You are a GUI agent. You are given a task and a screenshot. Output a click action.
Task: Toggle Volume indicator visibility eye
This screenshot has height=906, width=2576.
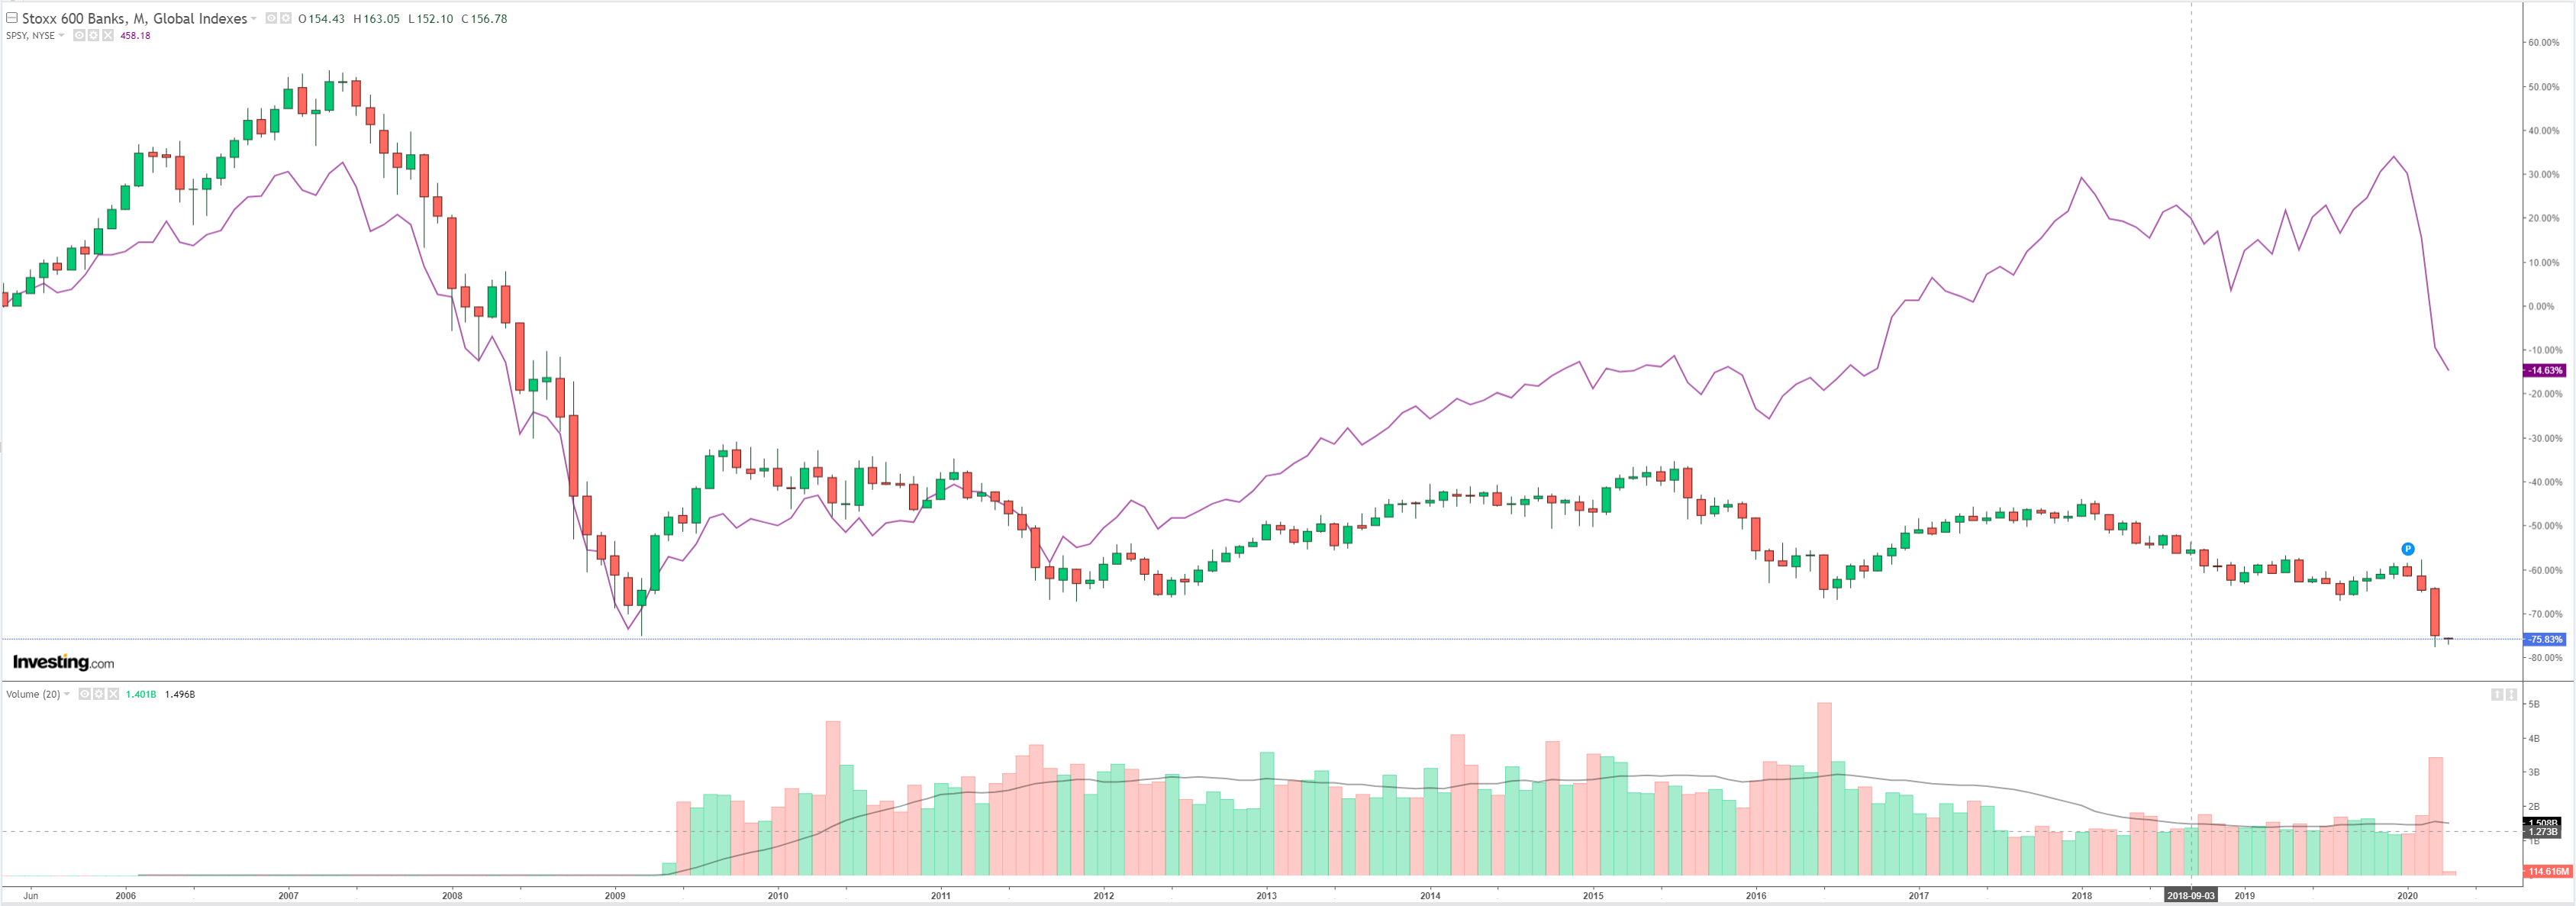coord(84,694)
